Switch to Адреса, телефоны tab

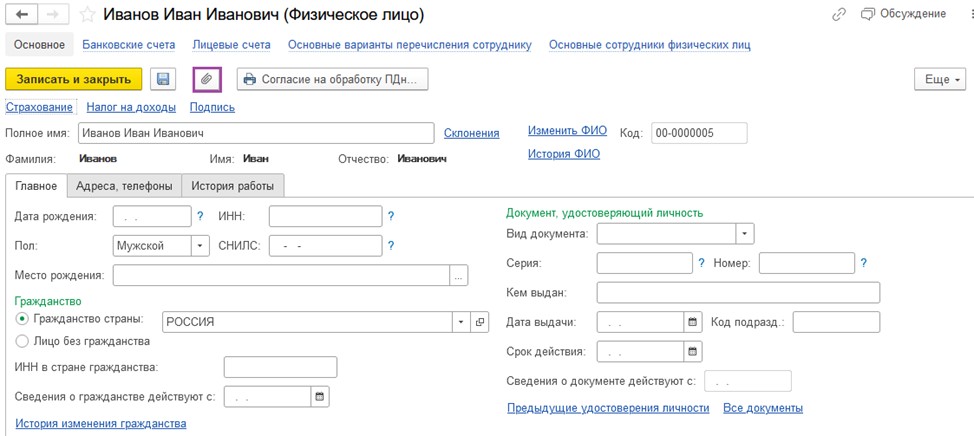pos(124,186)
